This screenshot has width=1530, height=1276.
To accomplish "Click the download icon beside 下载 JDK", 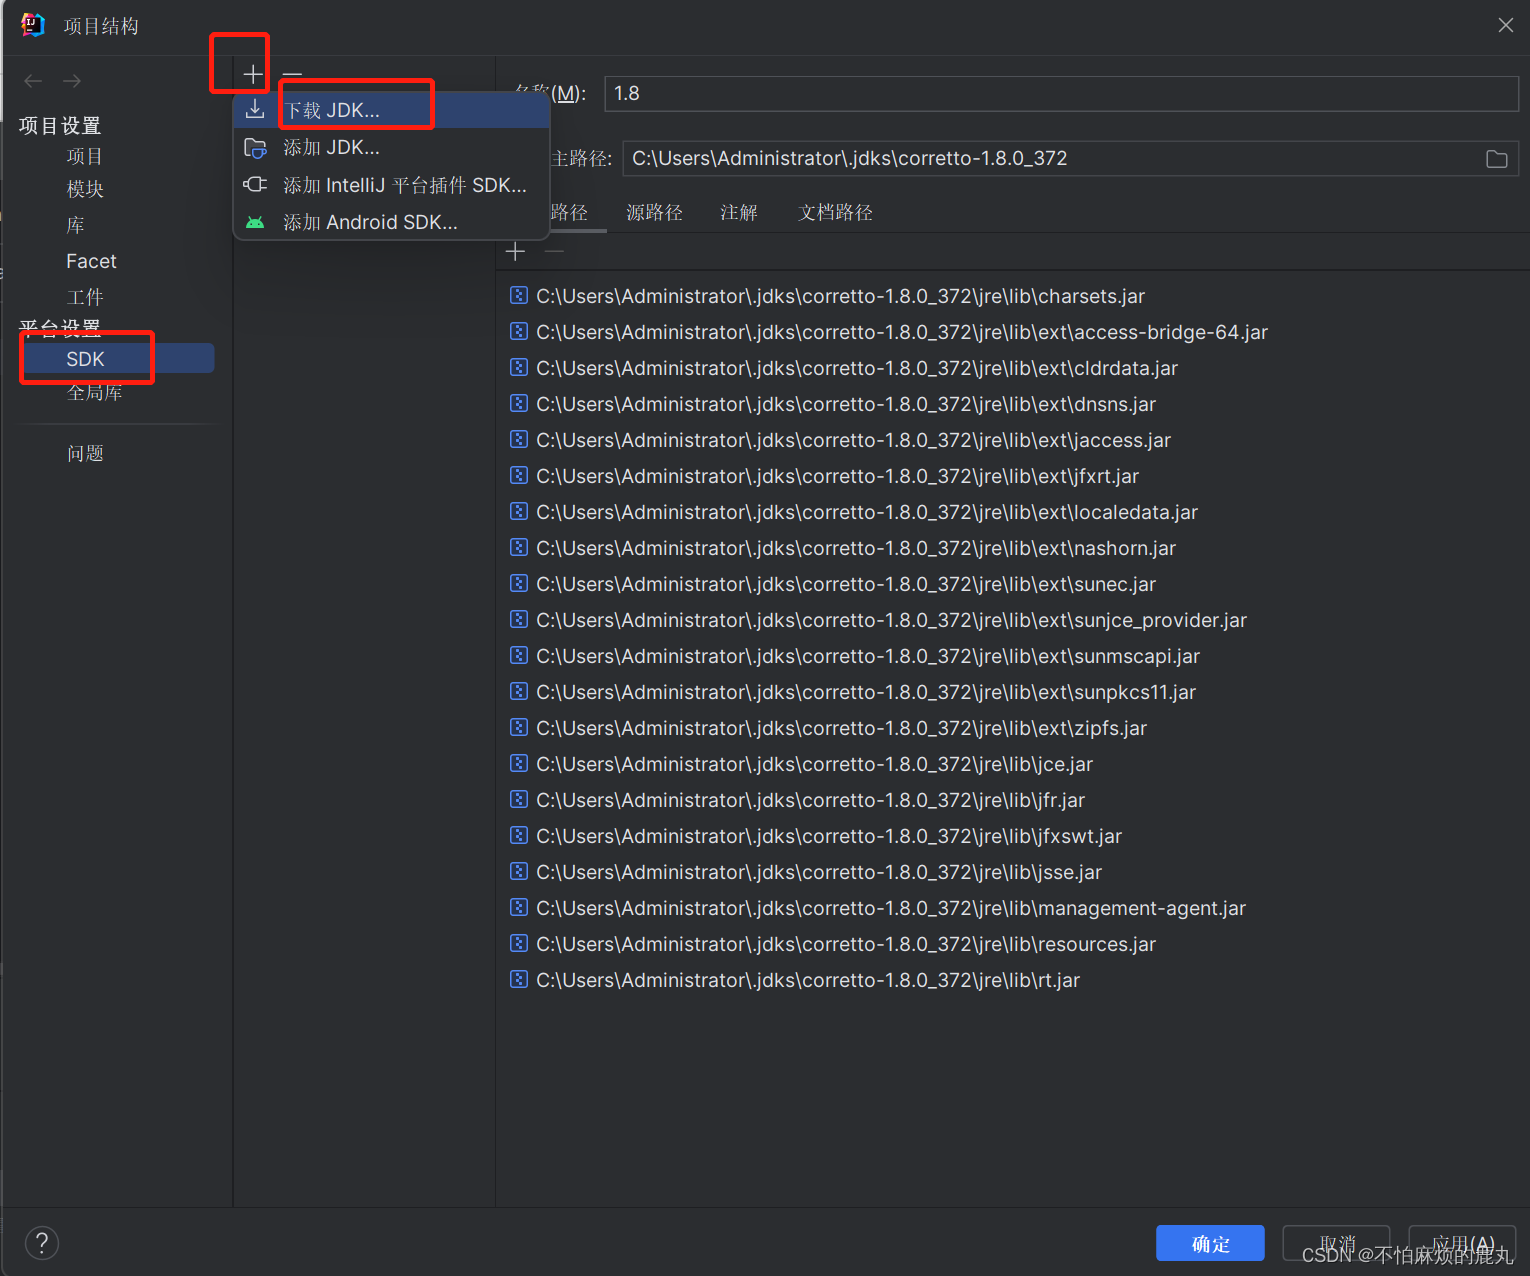I will [x=255, y=109].
